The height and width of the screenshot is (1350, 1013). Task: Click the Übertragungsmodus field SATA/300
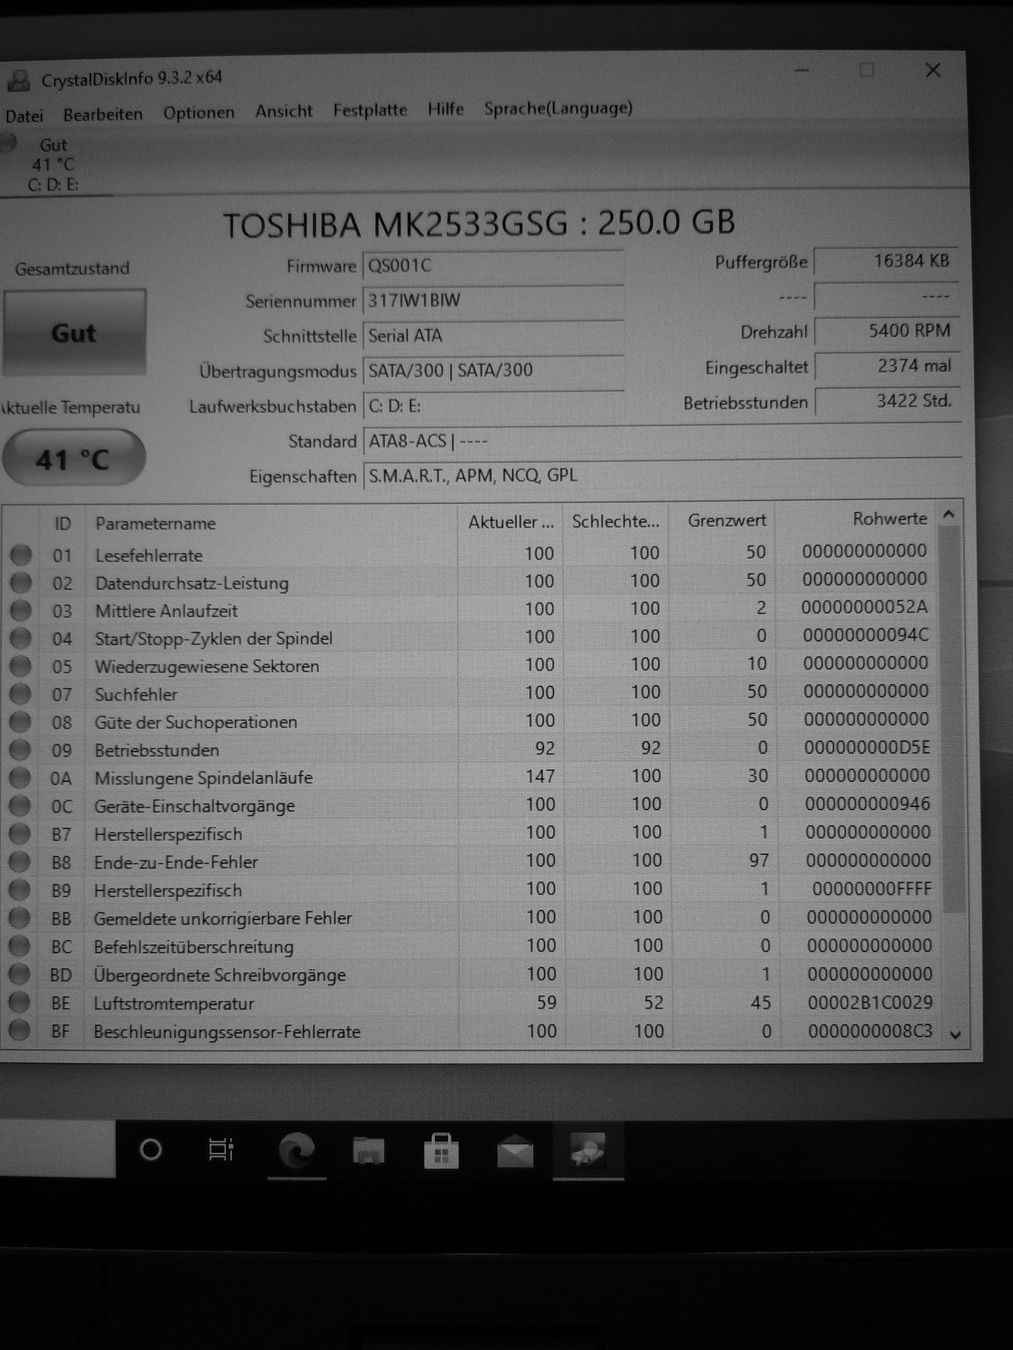coord(493,370)
